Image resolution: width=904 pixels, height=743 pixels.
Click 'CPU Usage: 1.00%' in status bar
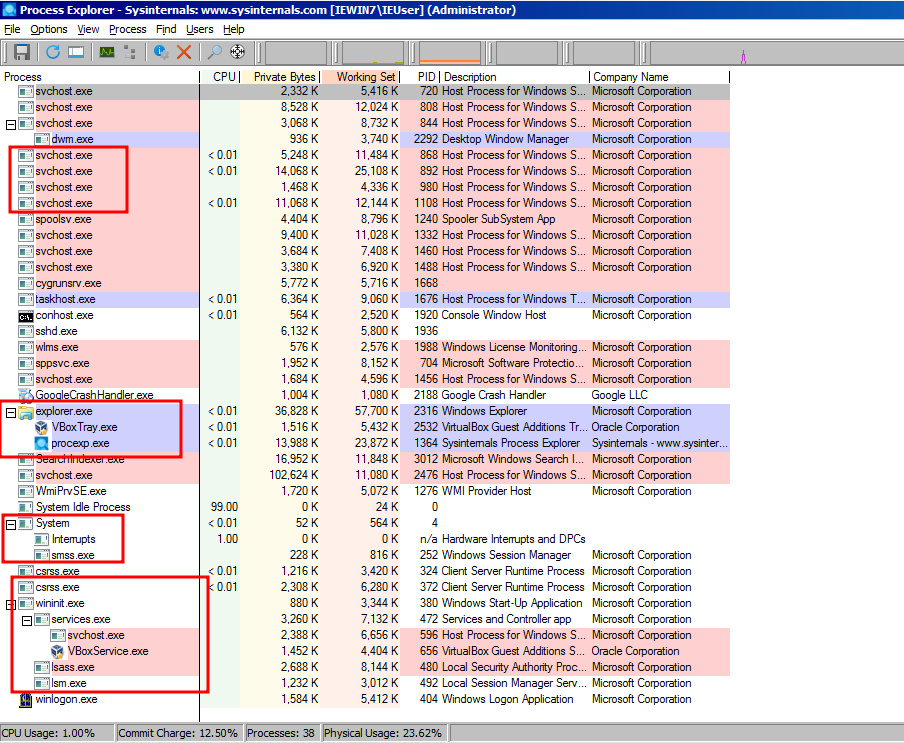pyautogui.click(x=48, y=733)
